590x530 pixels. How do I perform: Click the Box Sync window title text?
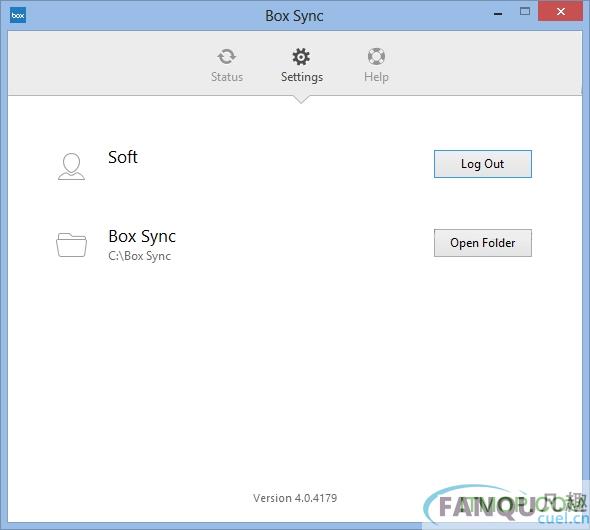294,16
